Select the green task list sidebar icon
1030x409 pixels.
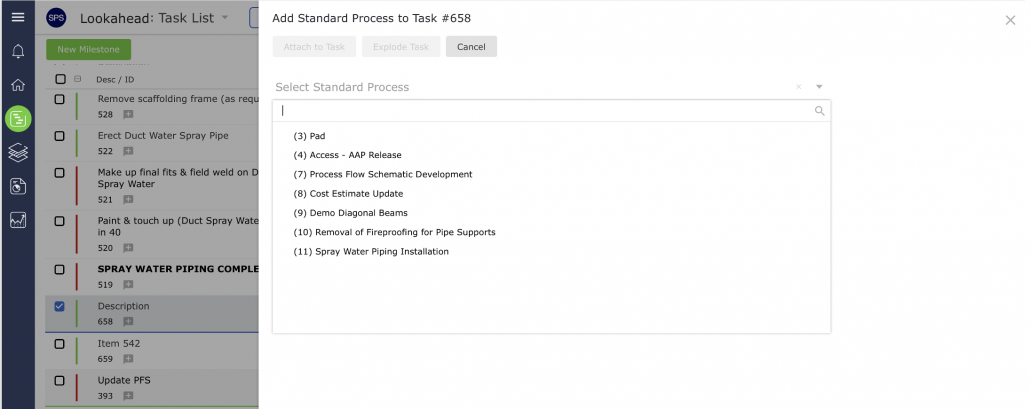pyautogui.click(x=18, y=119)
